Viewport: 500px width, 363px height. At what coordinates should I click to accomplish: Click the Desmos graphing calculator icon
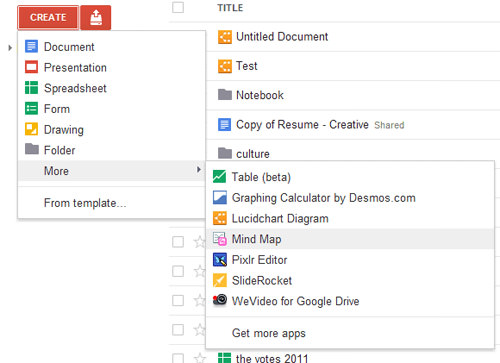(x=220, y=197)
